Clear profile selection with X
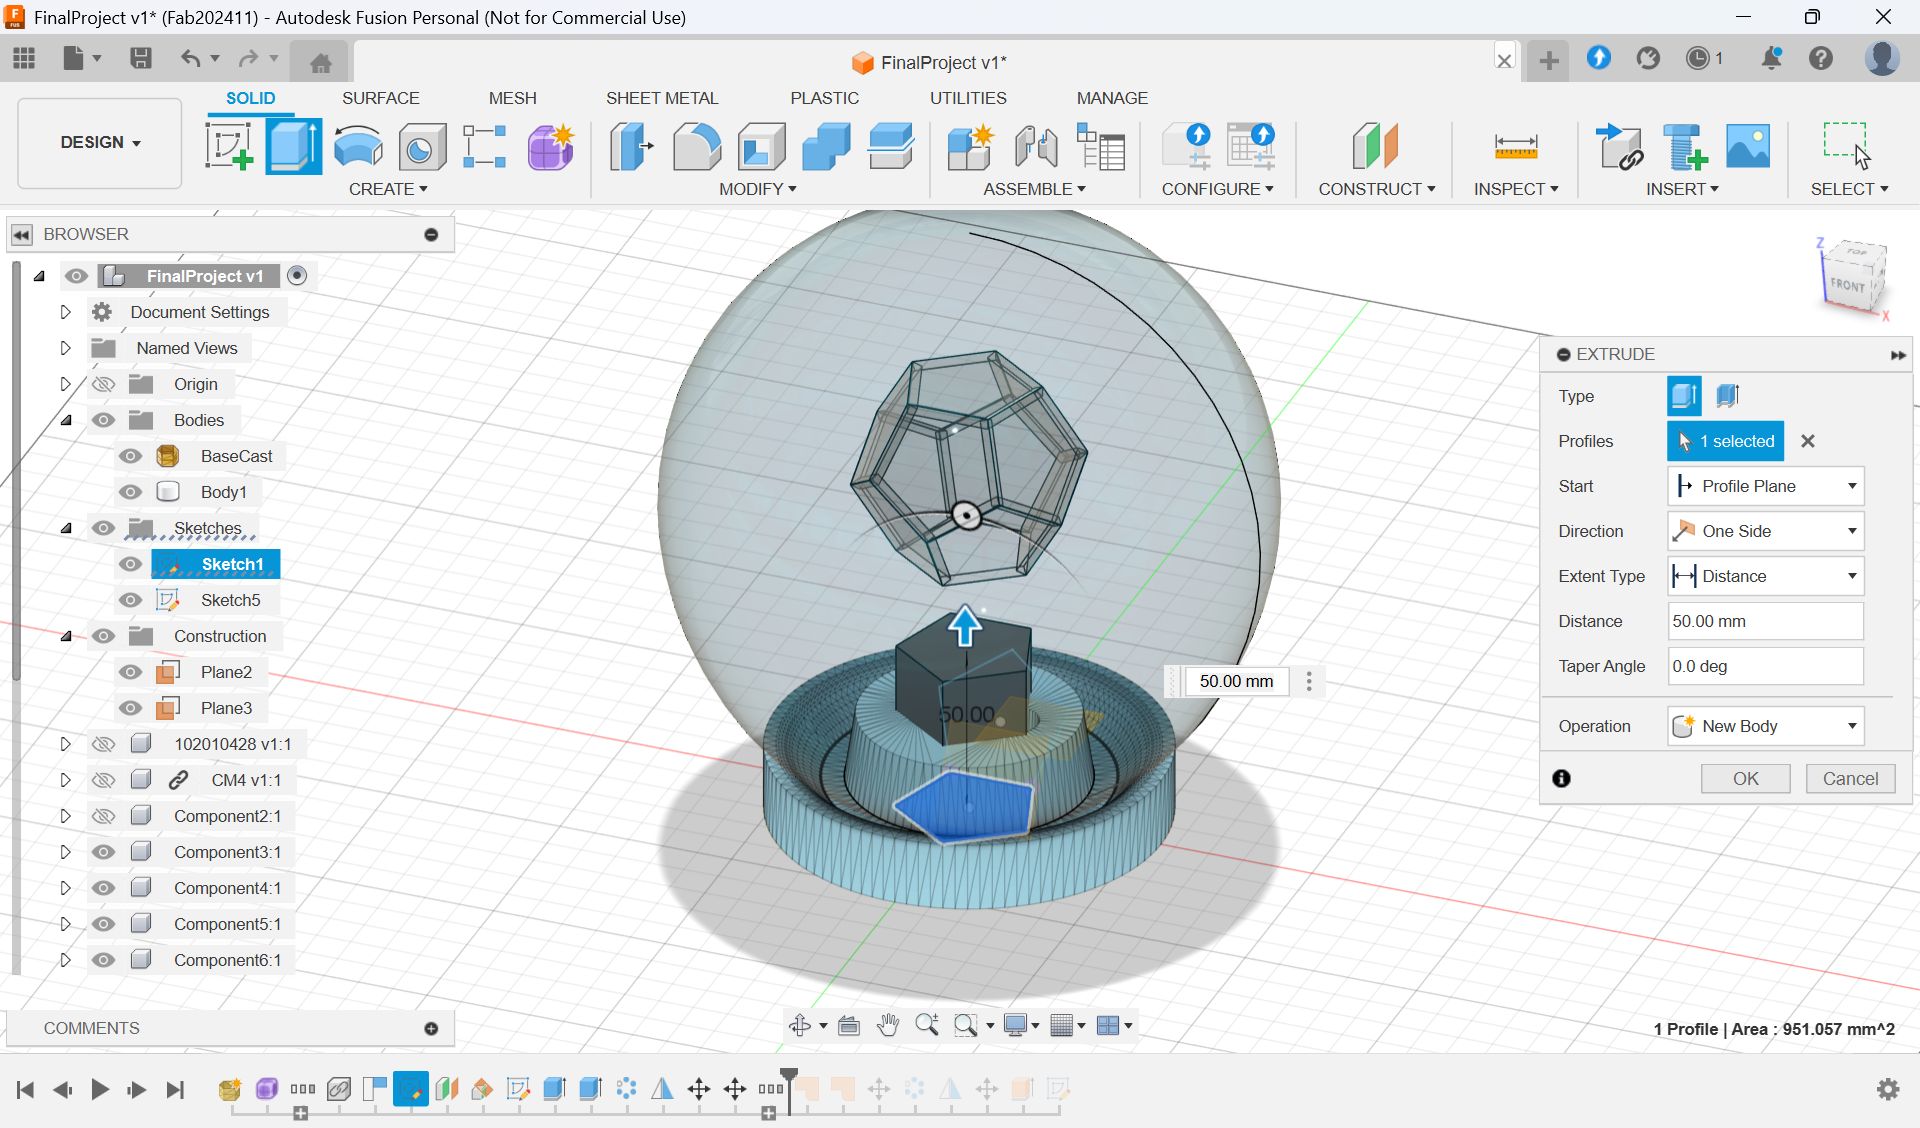 point(1808,441)
